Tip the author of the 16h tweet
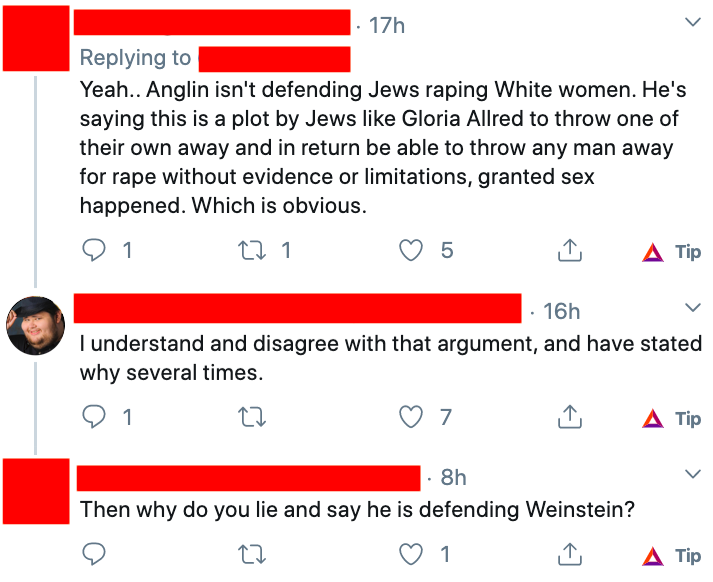Viewport: 713px width, 582px height. tap(673, 418)
